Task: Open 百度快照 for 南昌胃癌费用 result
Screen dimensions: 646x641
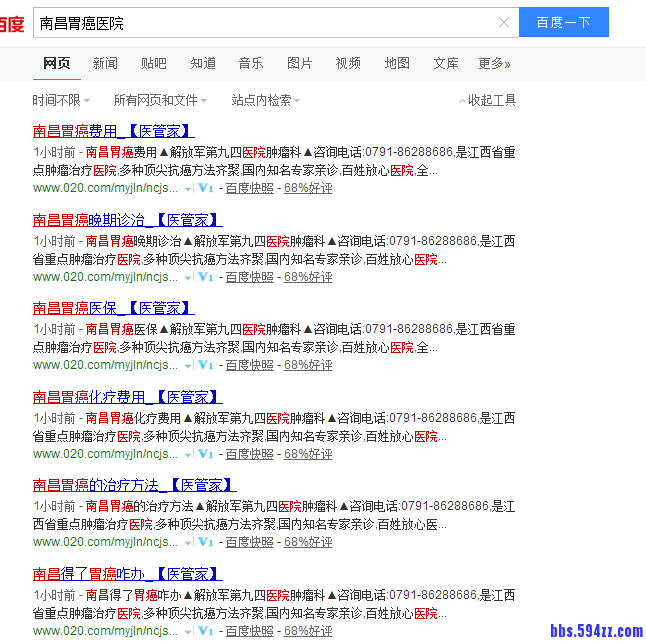Action: pyautogui.click(x=250, y=188)
